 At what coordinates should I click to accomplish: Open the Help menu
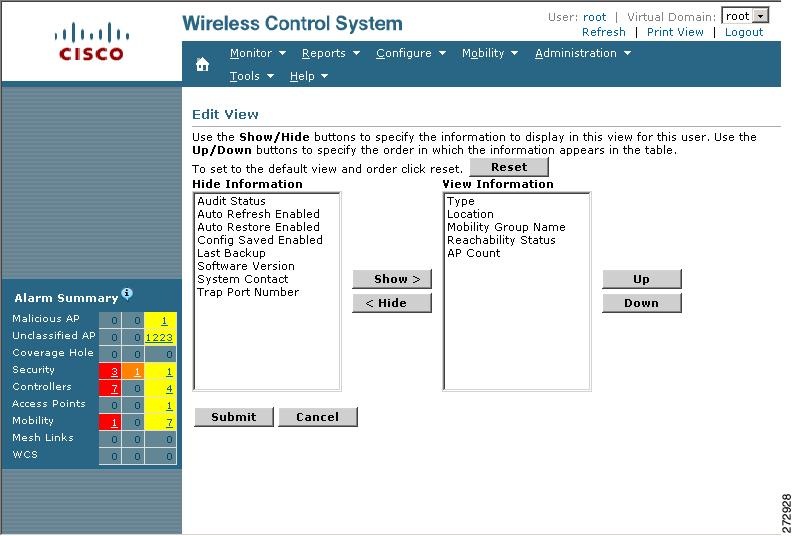[x=308, y=76]
